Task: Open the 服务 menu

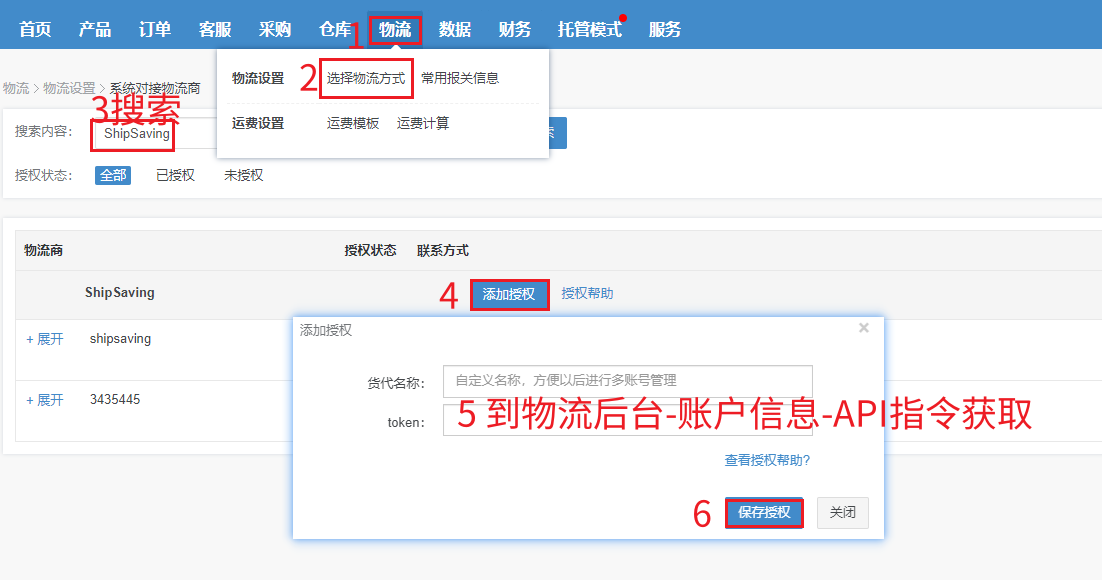Action: pos(665,30)
